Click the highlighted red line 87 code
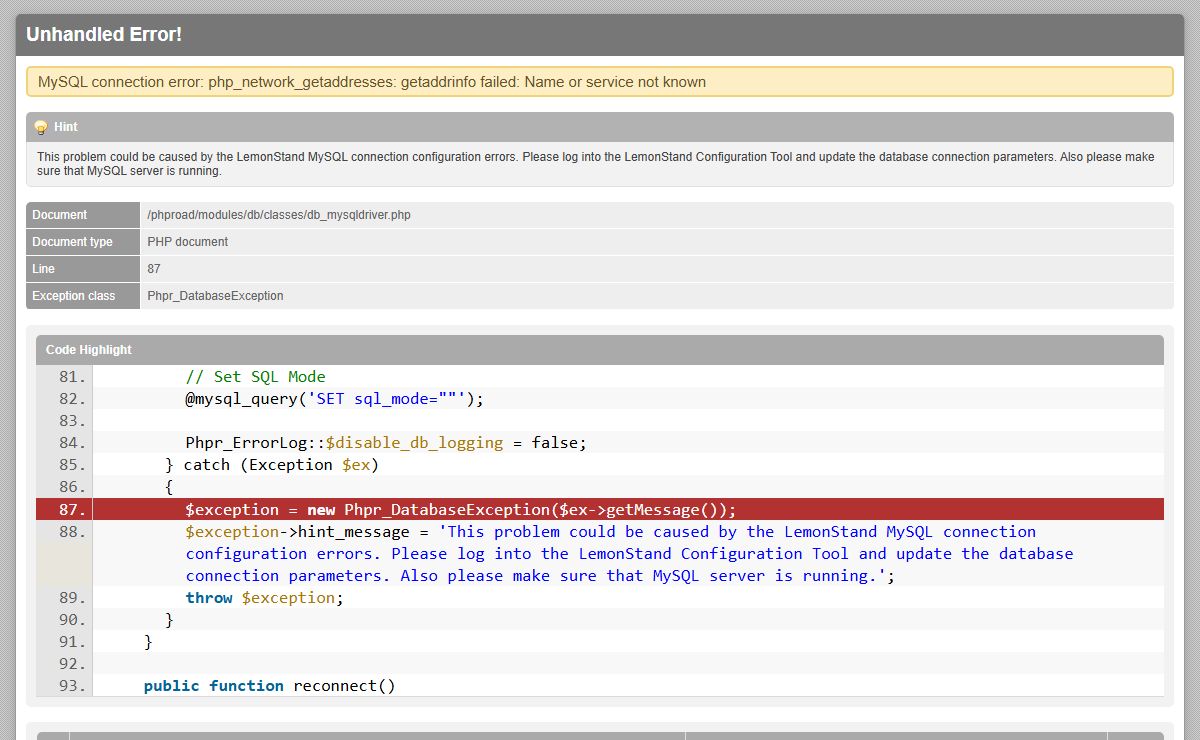Viewport: 1200px width, 740px height. pyautogui.click(x=461, y=509)
